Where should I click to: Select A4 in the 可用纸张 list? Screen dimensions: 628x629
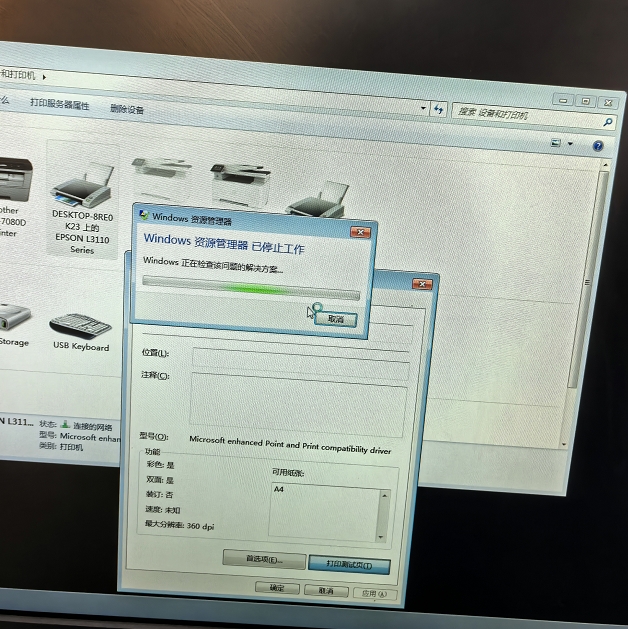(279, 489)
